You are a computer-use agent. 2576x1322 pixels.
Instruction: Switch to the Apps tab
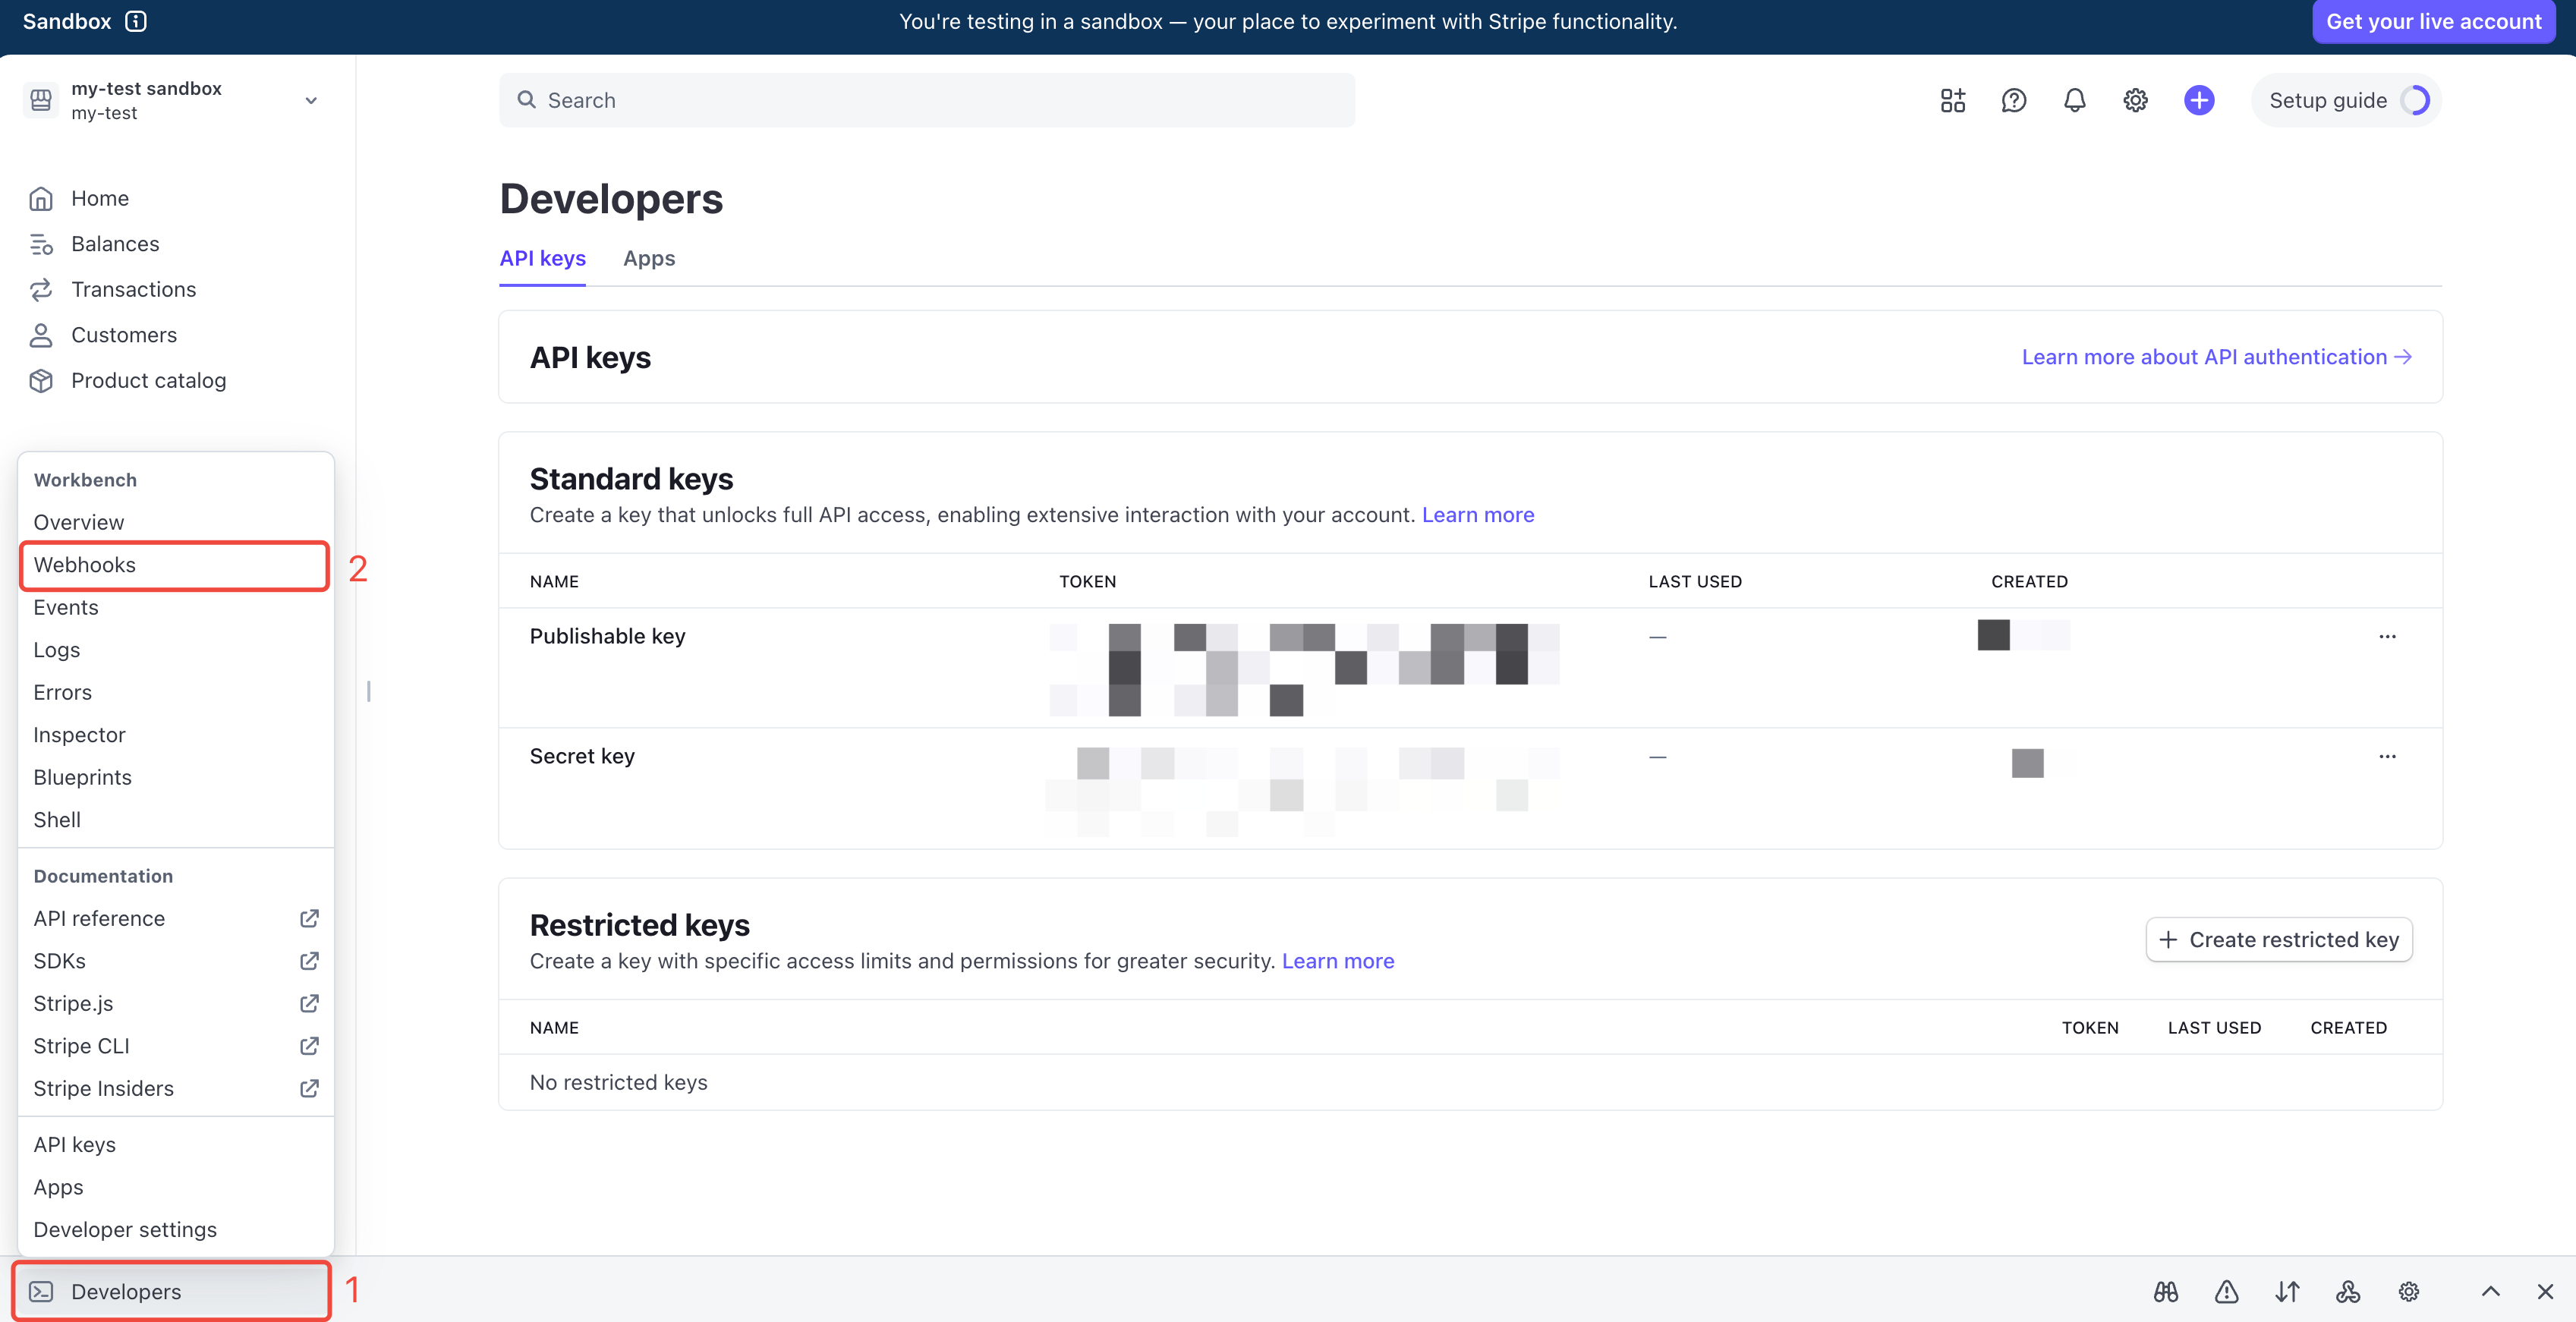tap(648, 258)
